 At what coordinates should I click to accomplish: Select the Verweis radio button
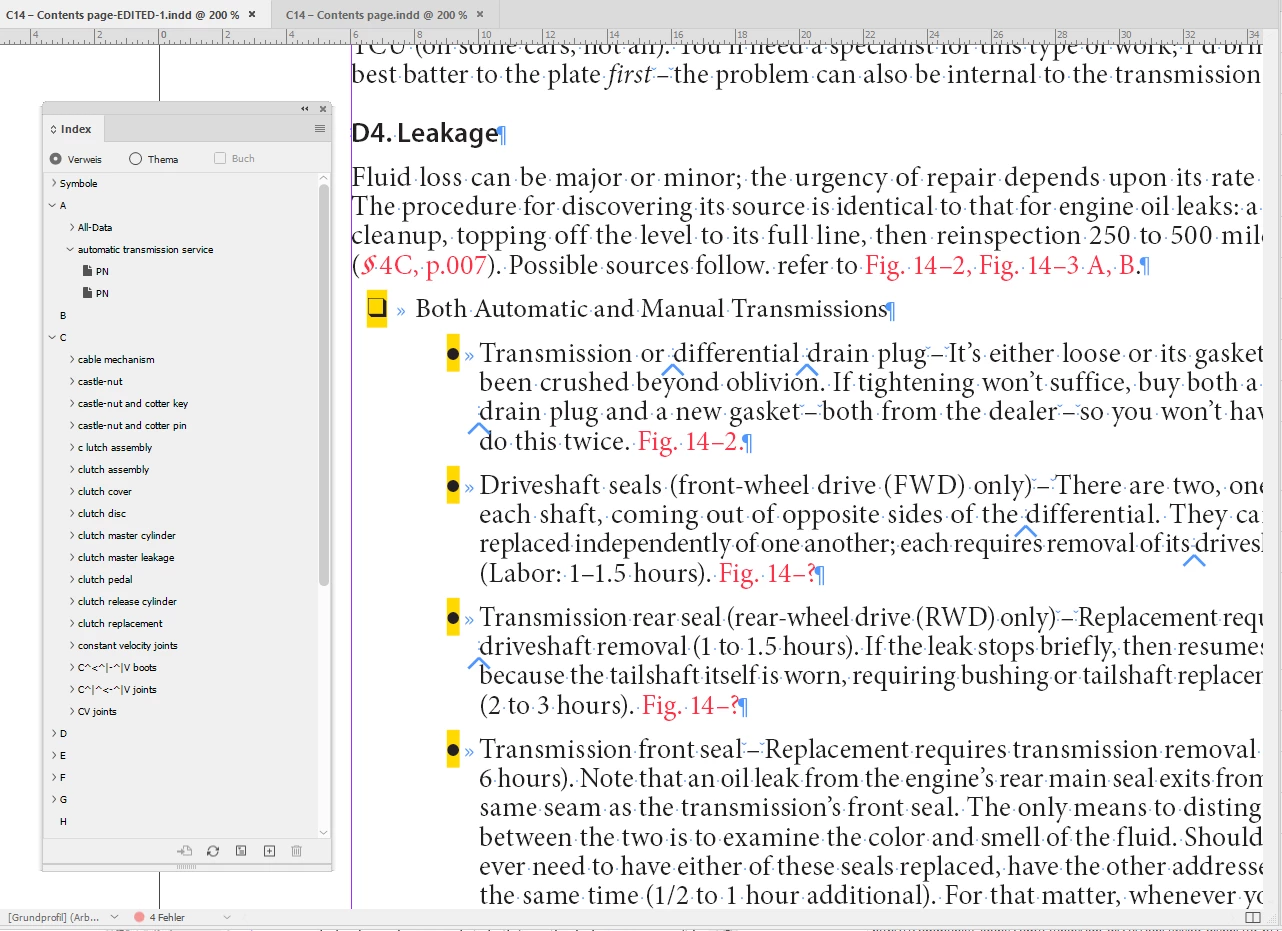[55, 159]
